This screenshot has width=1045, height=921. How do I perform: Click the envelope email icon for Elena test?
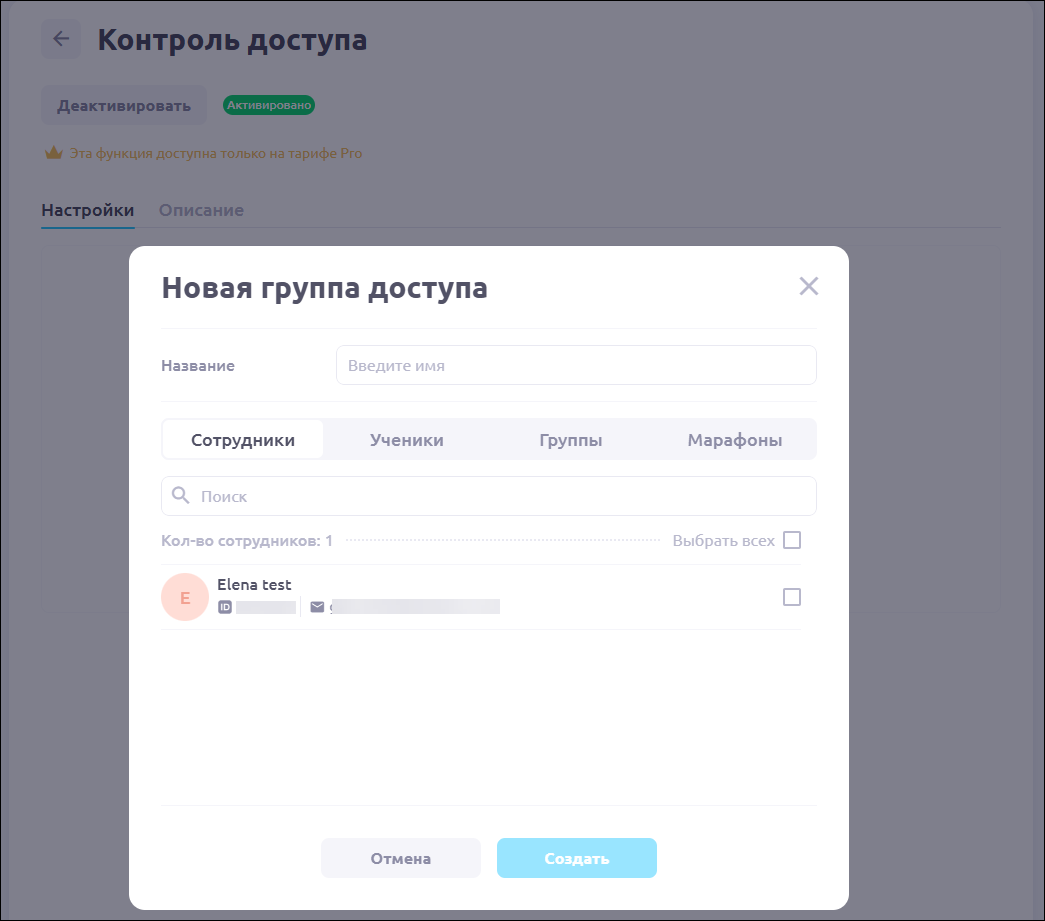point(317,606)
